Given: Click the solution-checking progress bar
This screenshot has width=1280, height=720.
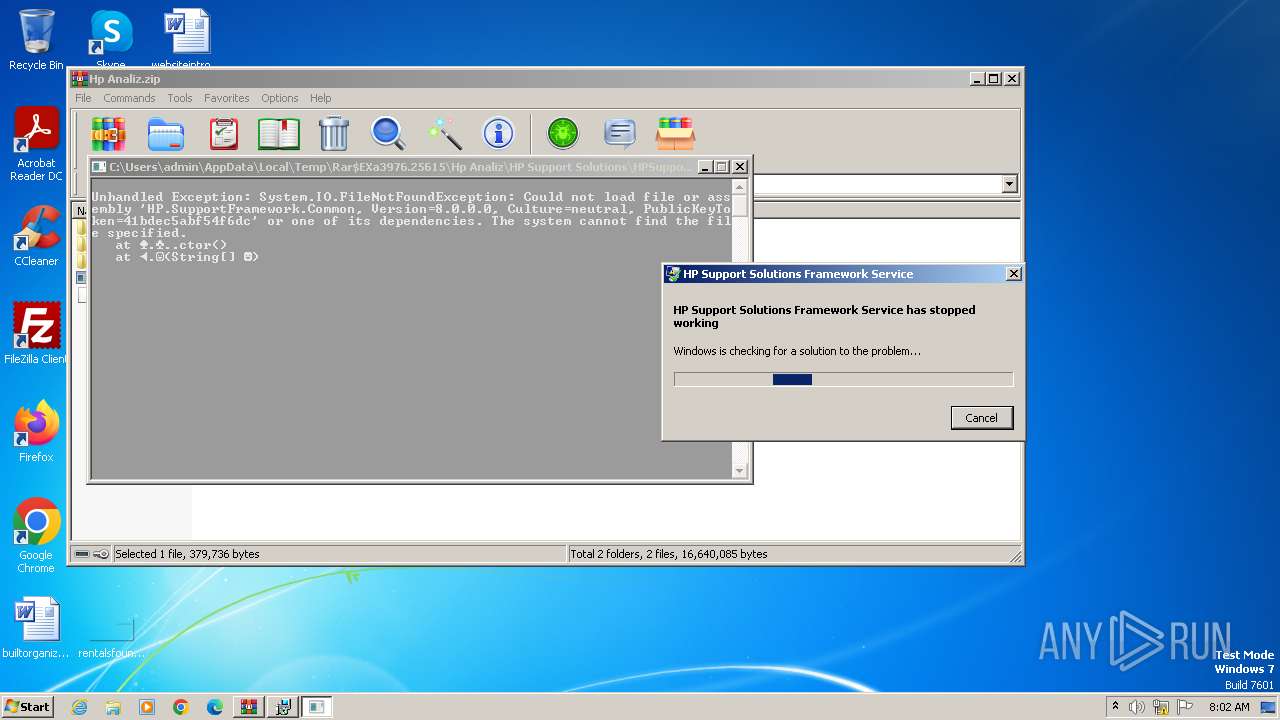Looking at the screenshot, I should [843, 379].
